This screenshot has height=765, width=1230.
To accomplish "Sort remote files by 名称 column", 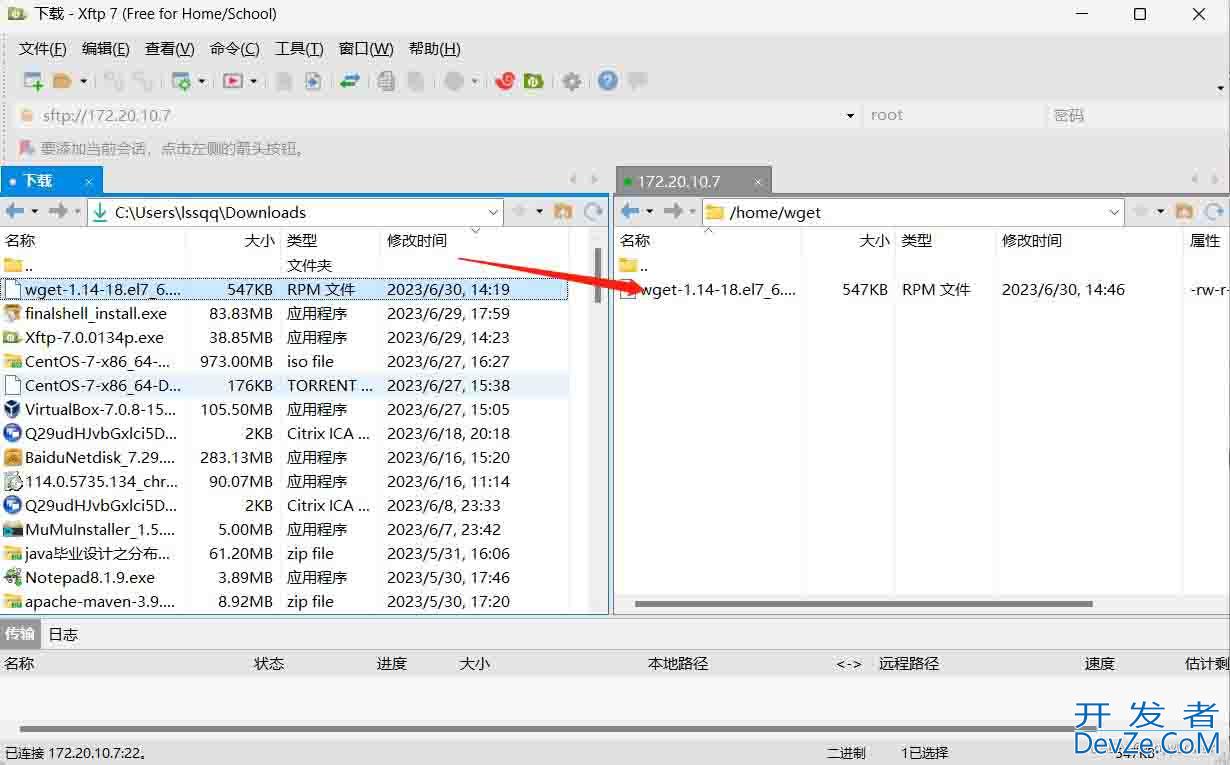I will 708,240.
